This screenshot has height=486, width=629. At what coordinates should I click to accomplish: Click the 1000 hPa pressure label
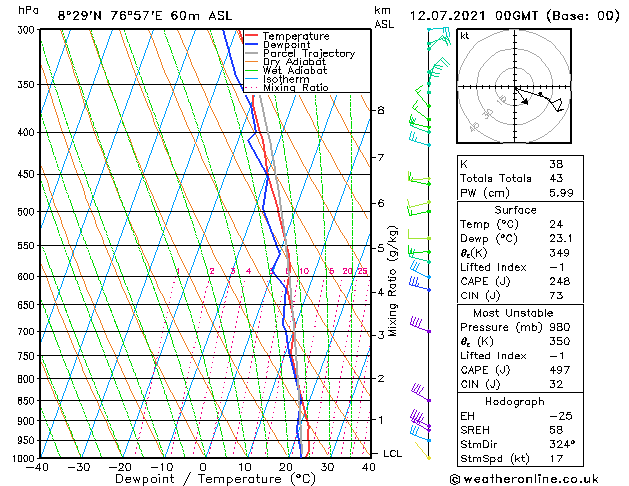25,459
